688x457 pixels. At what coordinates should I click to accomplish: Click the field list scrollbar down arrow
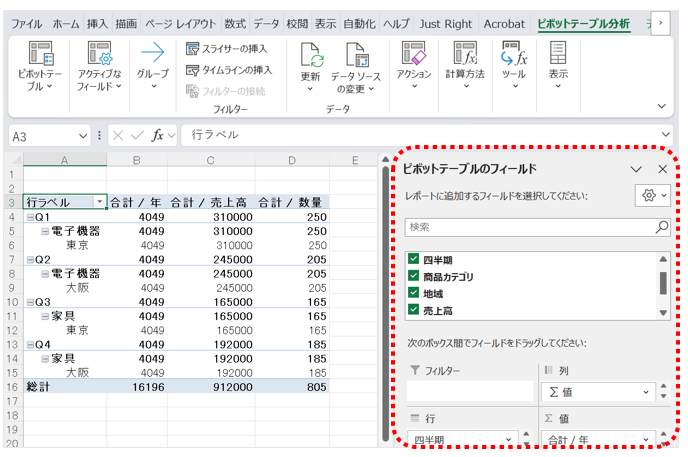pos(663,313)
